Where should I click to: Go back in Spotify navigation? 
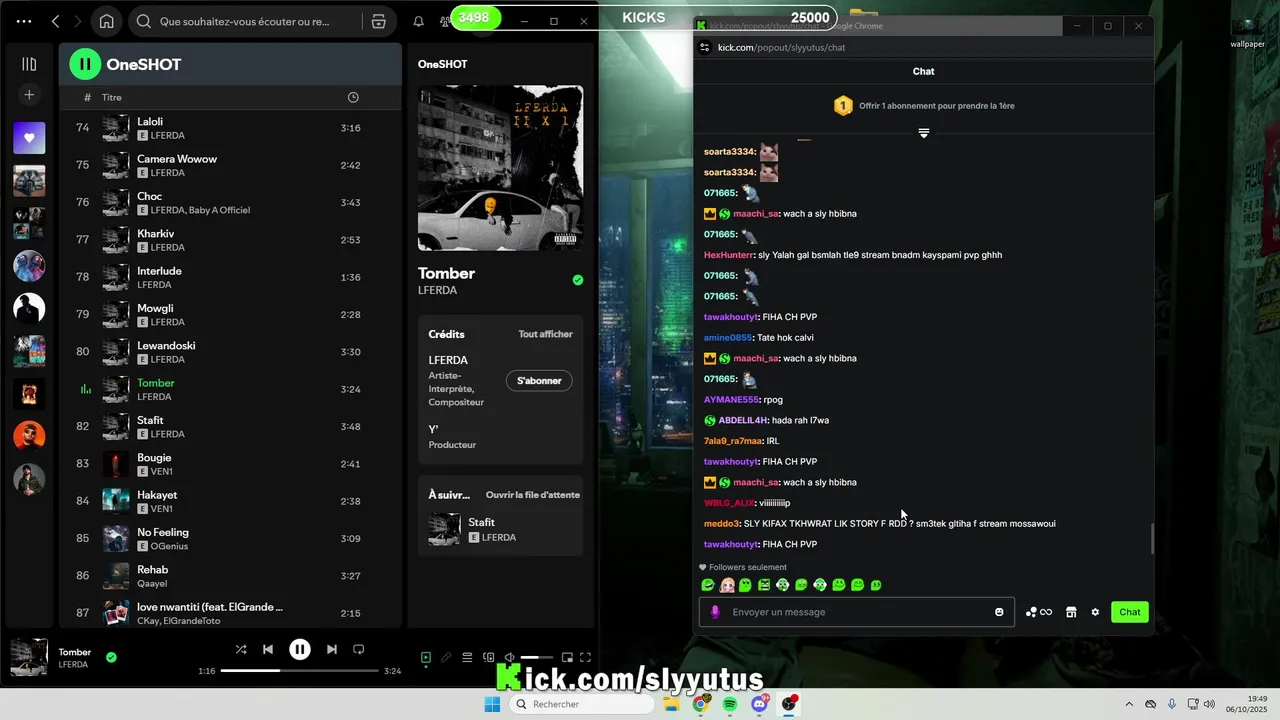(56, 21)
